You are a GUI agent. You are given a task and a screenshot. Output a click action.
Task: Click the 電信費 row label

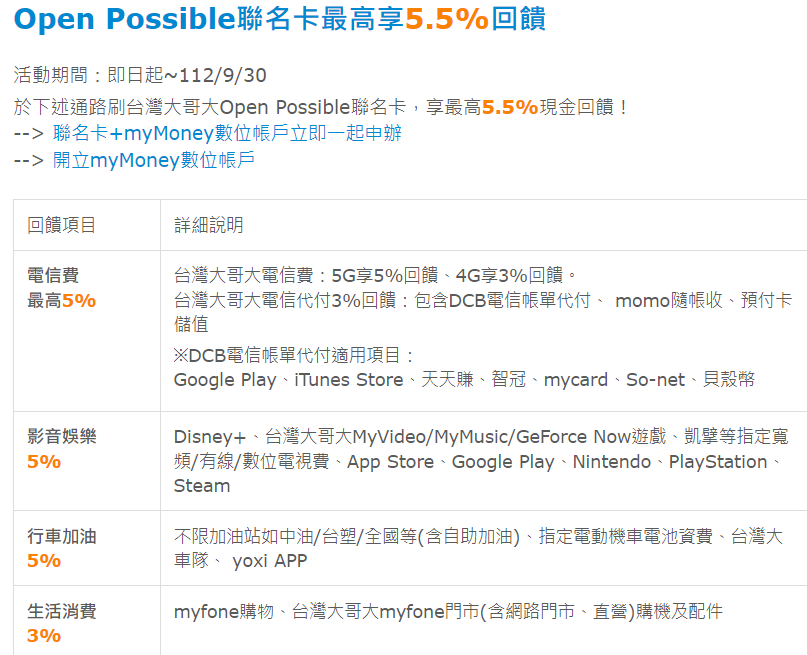[x=53, y=276]
